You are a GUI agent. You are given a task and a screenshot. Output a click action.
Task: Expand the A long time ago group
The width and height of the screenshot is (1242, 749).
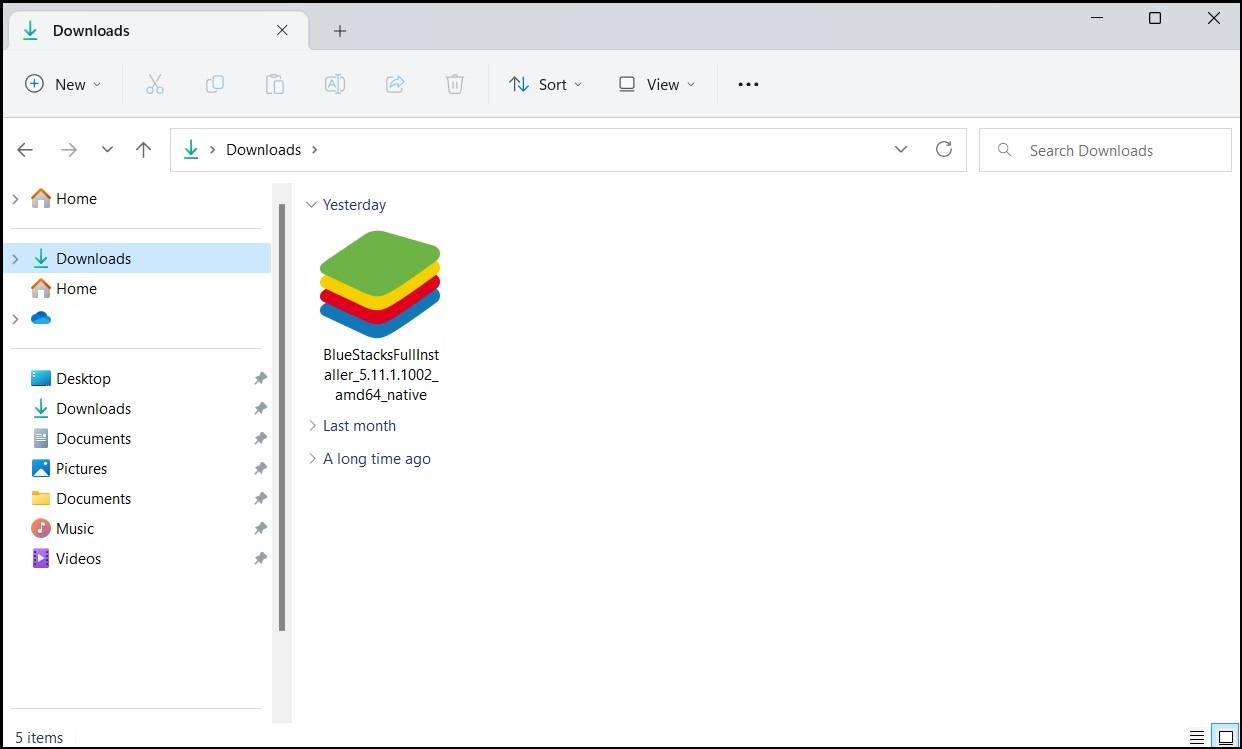[x=312, y=459]
